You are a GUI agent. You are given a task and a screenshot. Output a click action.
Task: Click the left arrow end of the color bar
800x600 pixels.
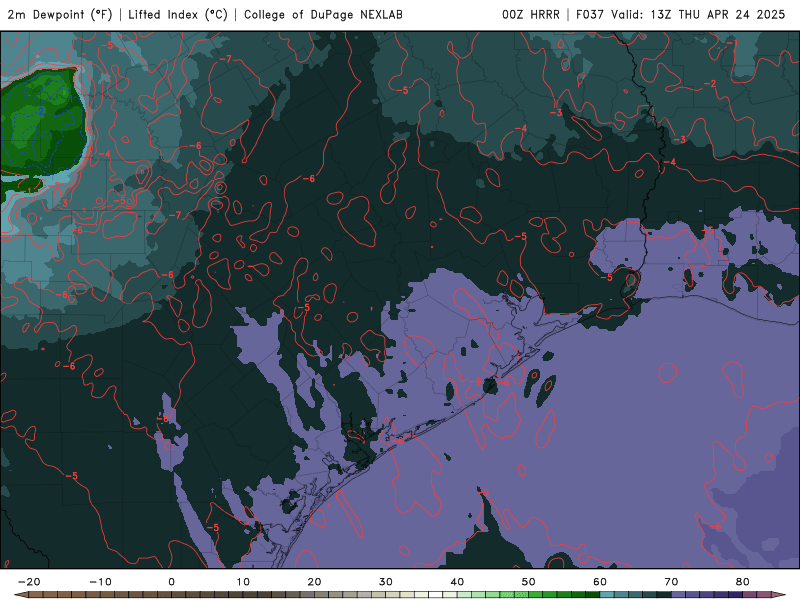(x=20, y=595)
